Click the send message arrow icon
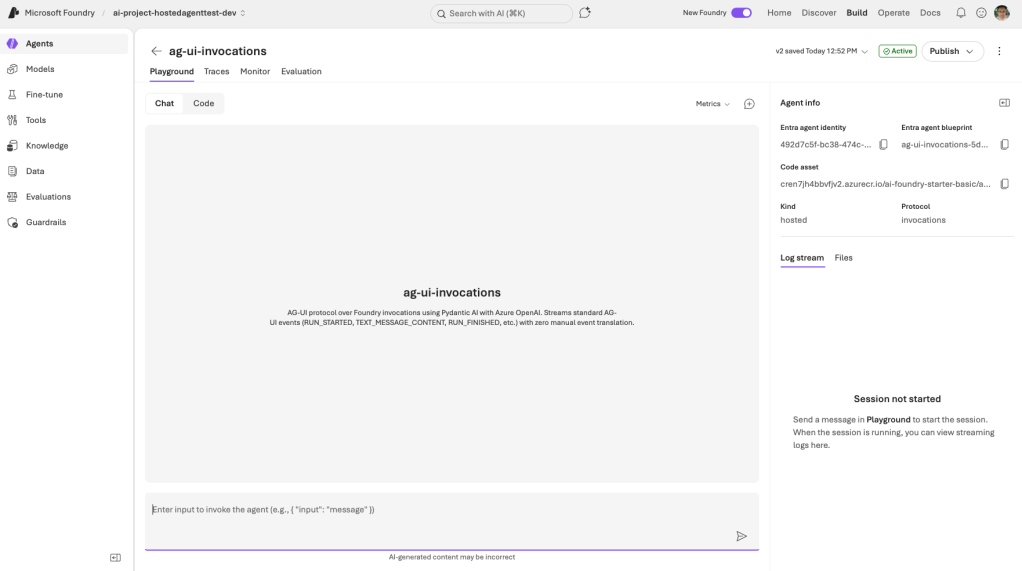 (741, 536)
